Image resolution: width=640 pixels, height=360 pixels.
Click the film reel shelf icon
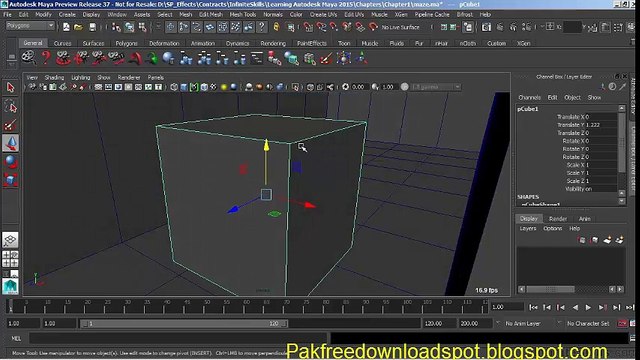[28, 58]
